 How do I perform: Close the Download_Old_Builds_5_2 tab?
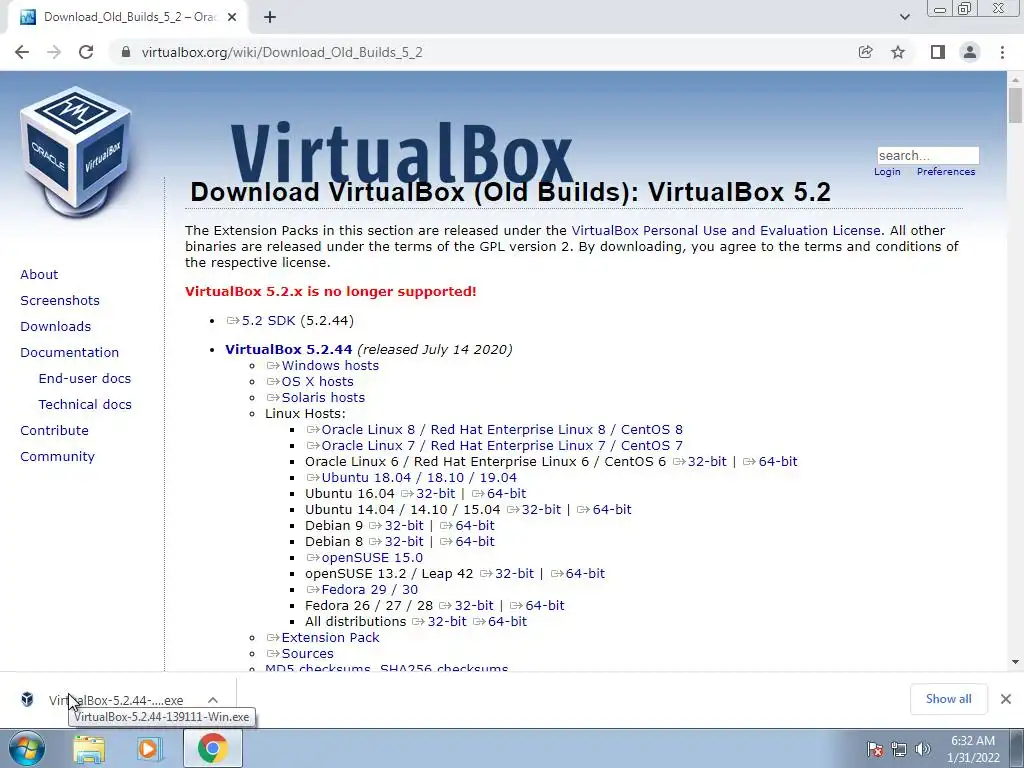pyautogui.click(x=232, y=17)
